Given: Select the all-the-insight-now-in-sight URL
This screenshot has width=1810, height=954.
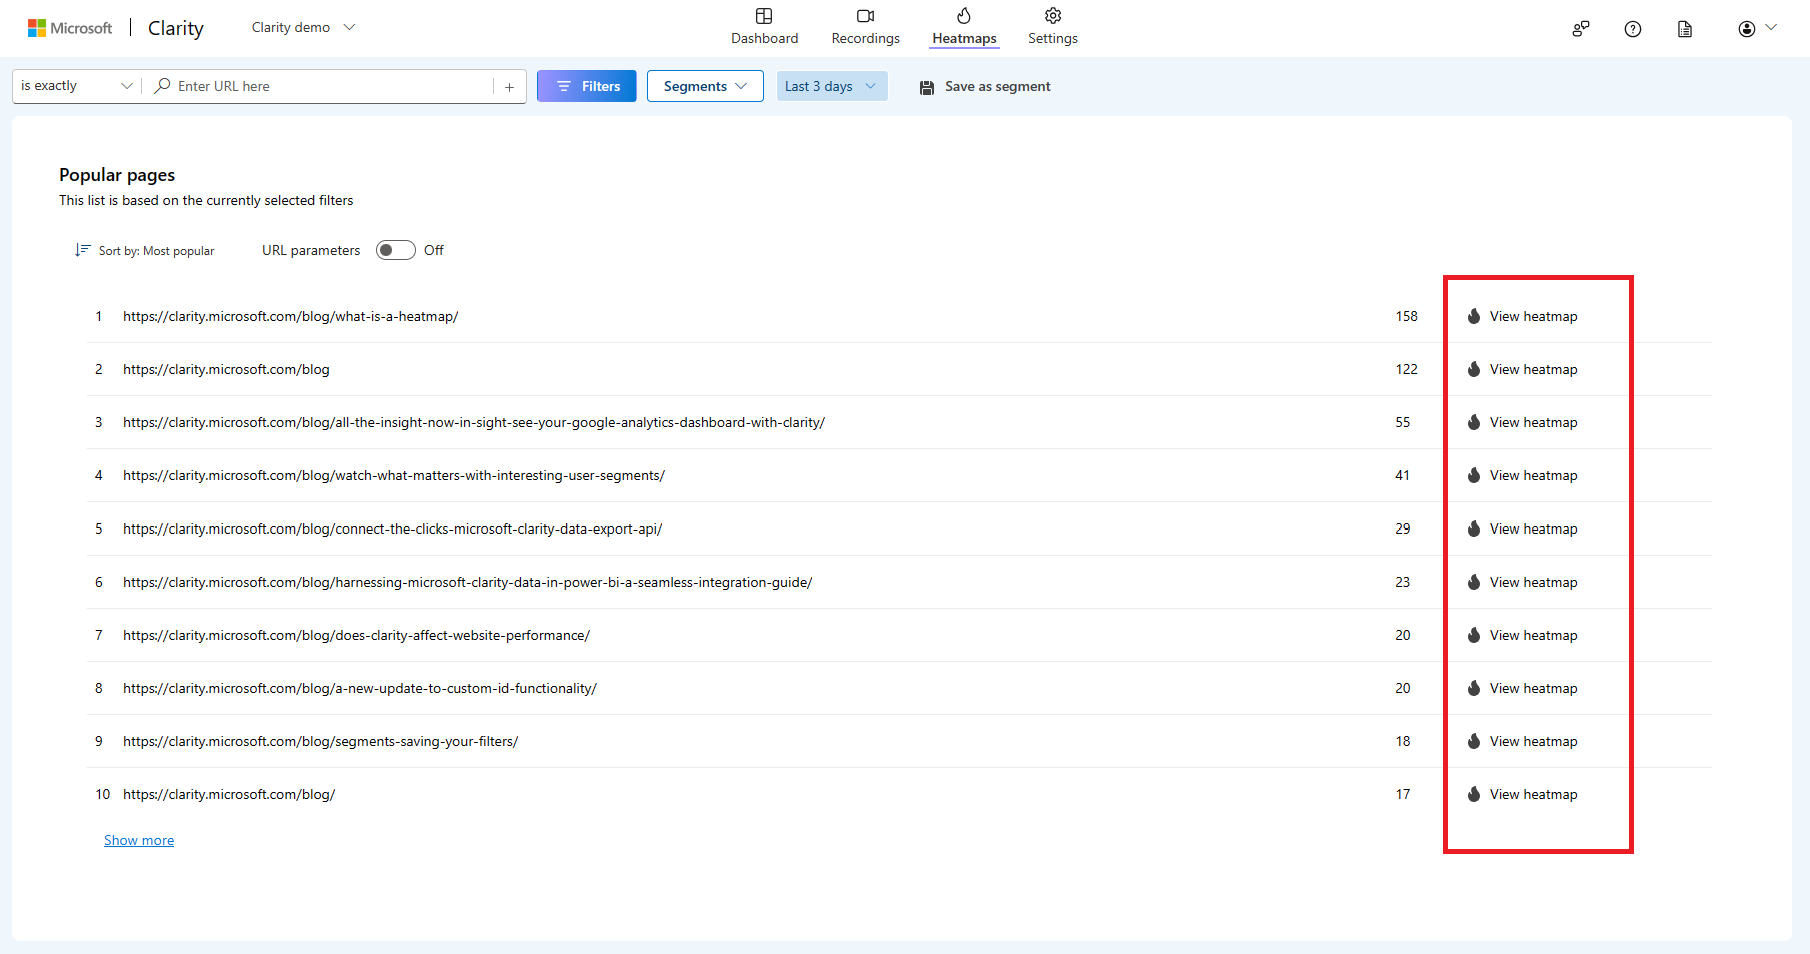Looking at the screenshot, I should click(x=474, y=422).
